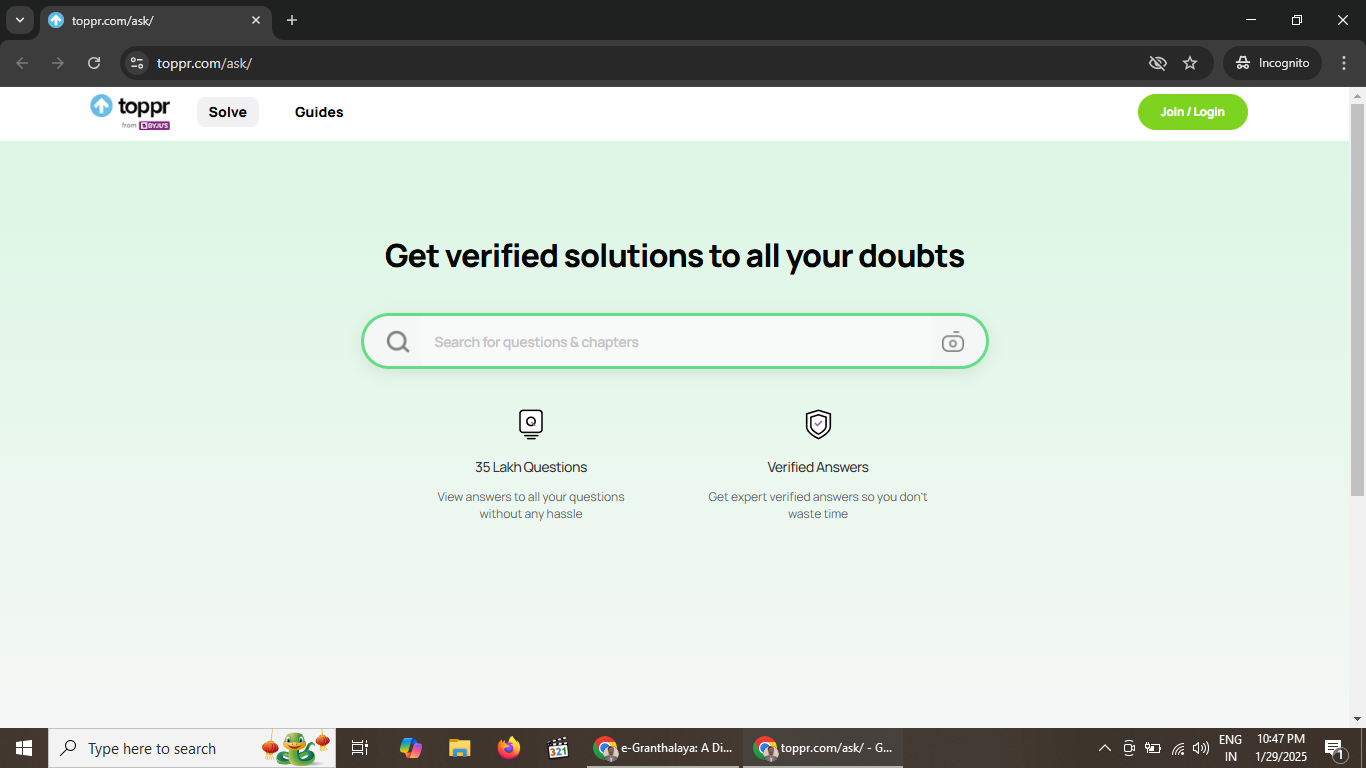This screenshot has height=768, width=1366.
Task: Select the toppr.com/ask/ browser tab
Action: tap(156, 20)
